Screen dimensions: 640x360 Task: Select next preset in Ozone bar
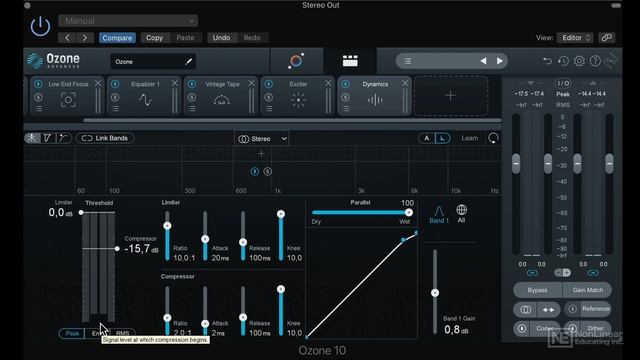point(500,61)
